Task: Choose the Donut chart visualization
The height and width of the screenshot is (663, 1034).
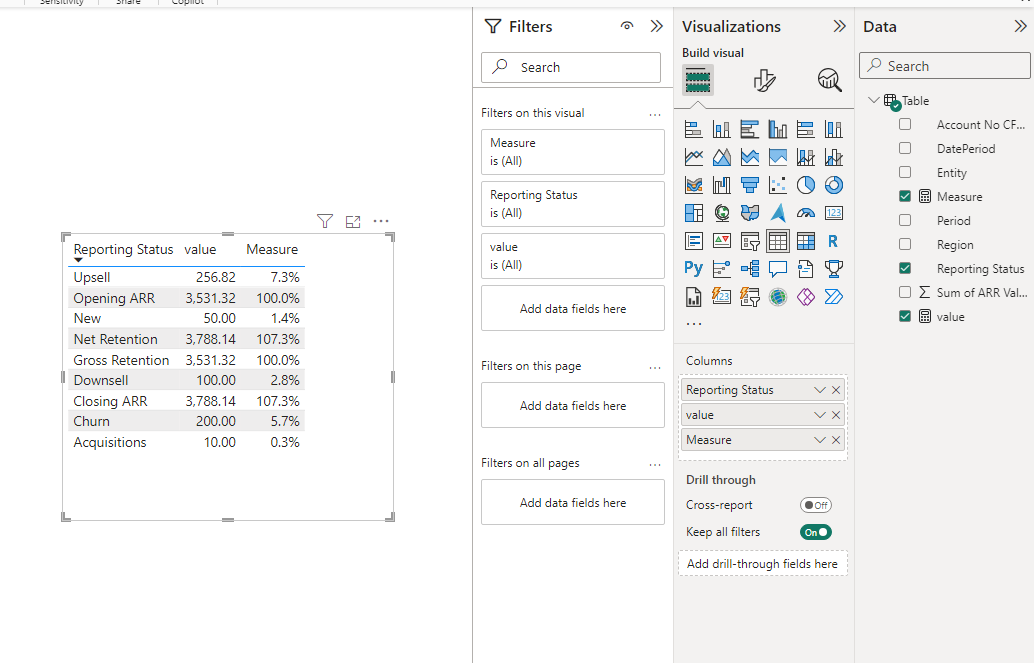Action: point(834,185)
